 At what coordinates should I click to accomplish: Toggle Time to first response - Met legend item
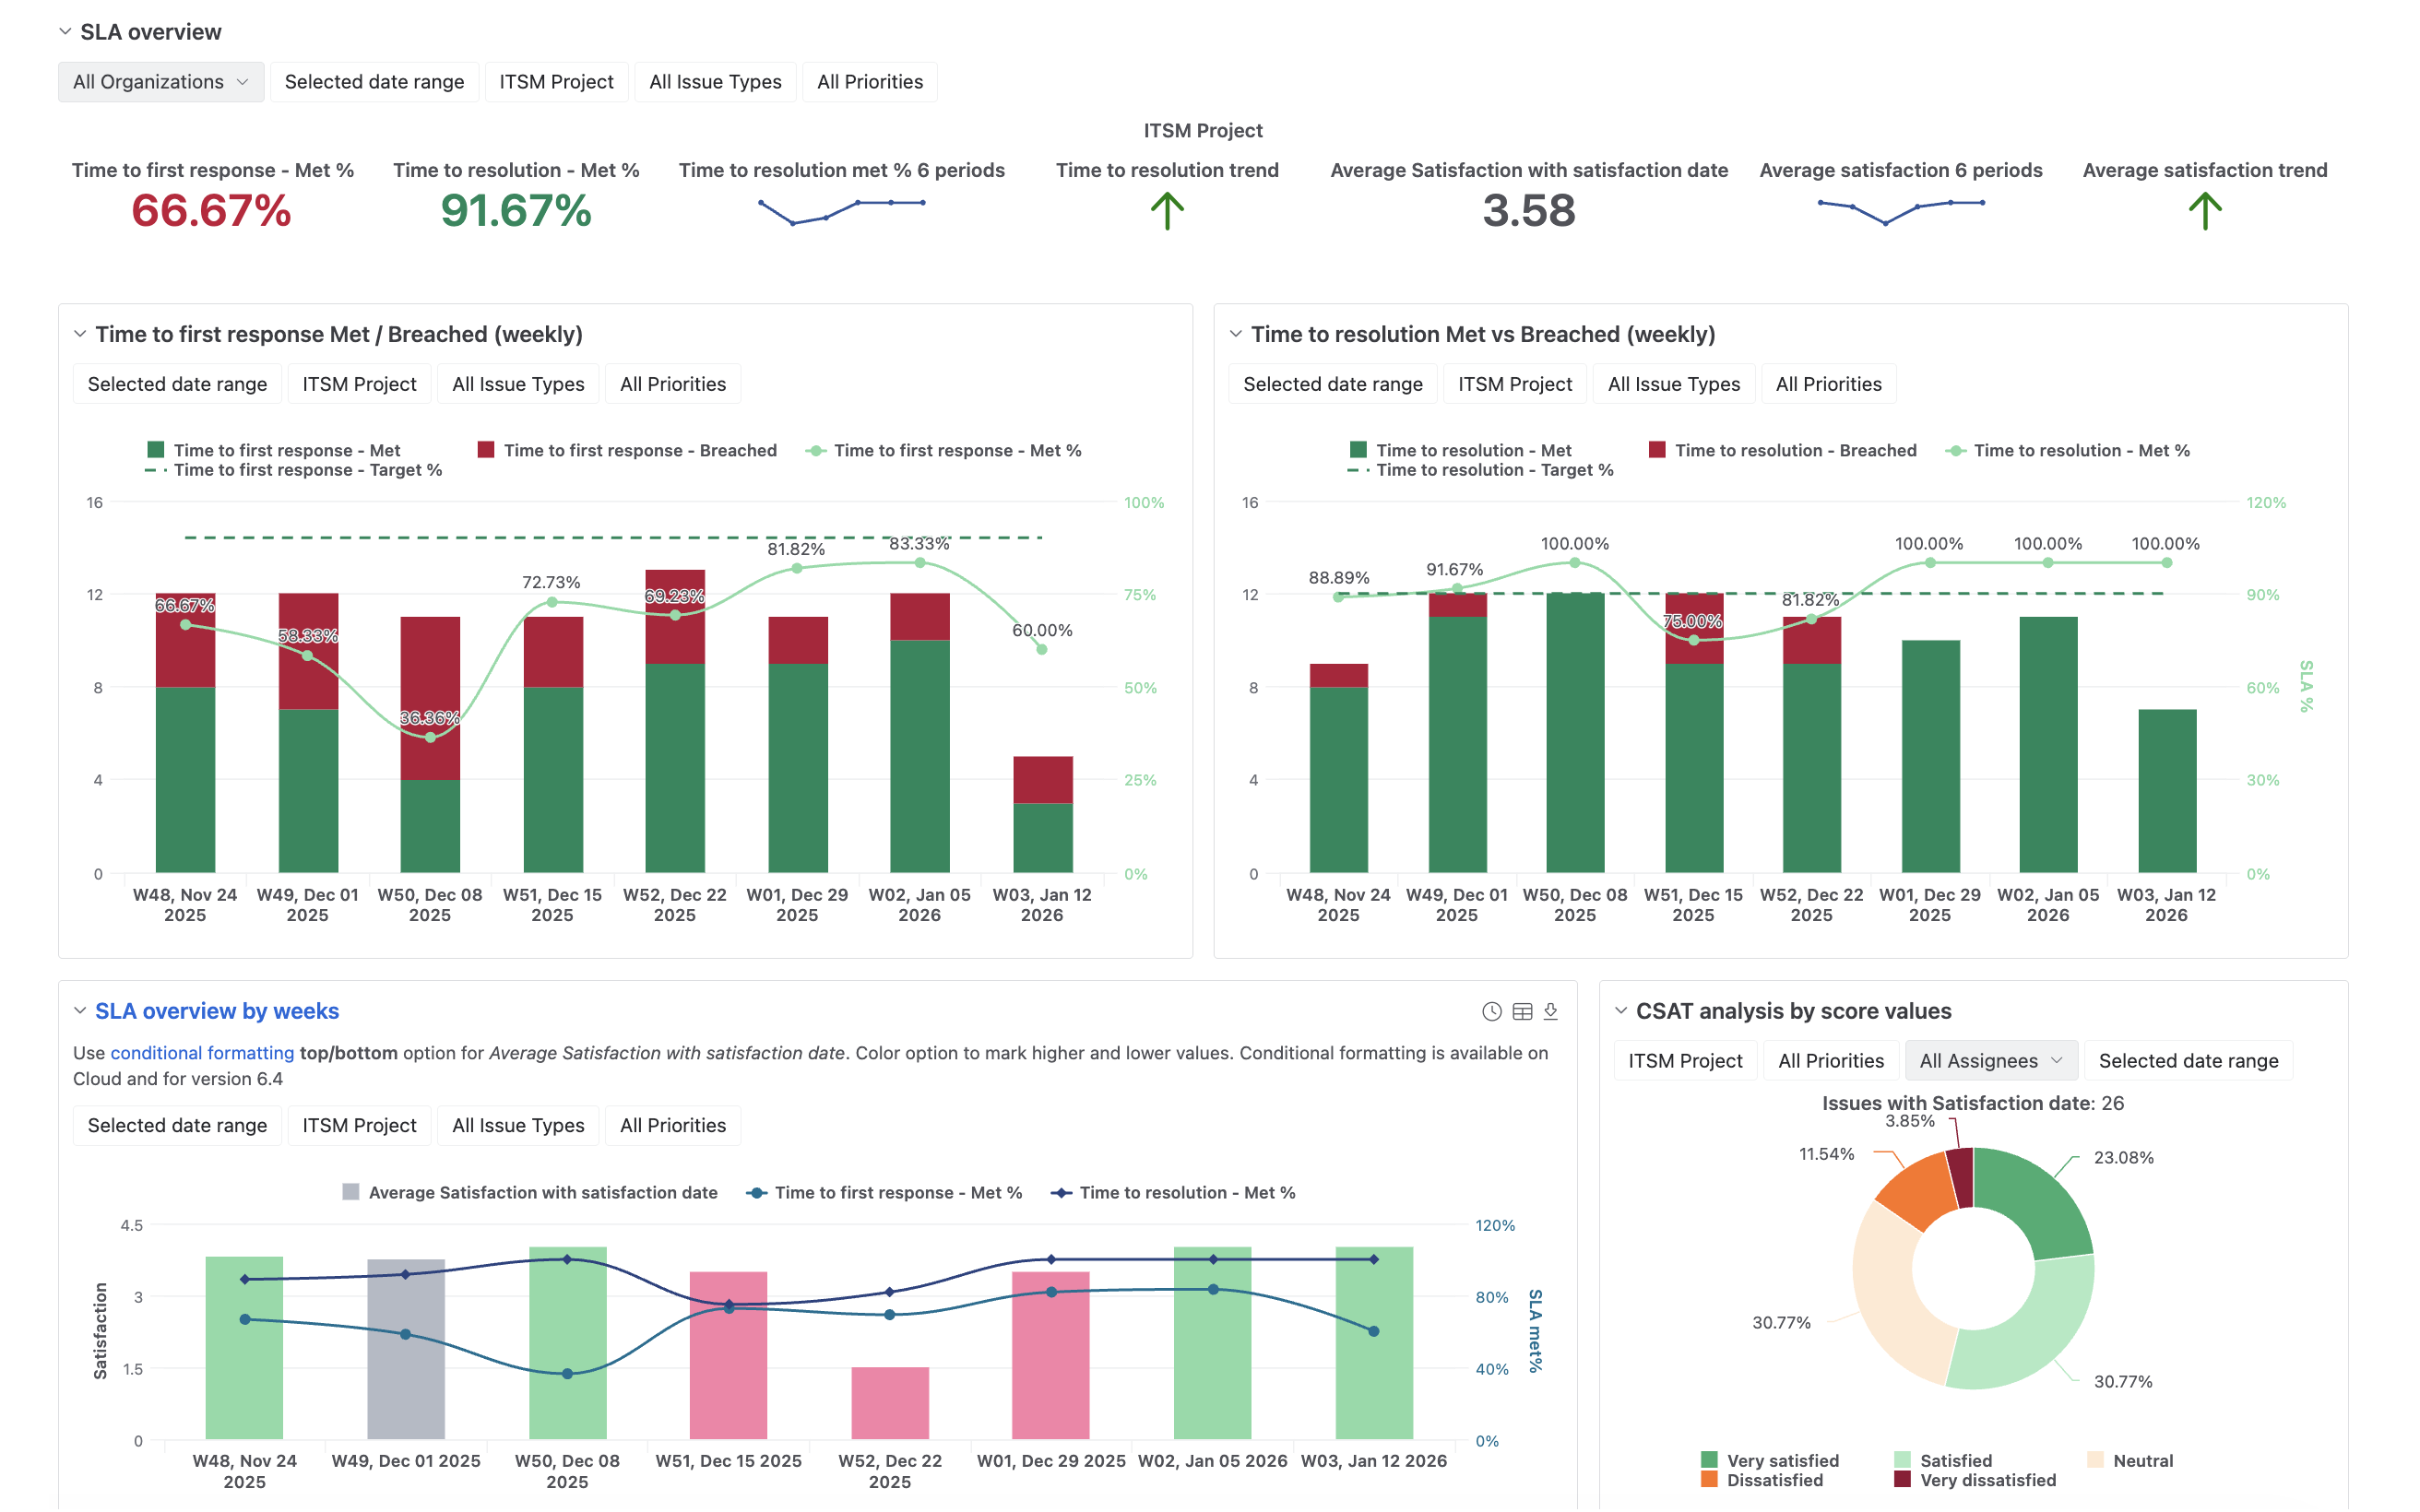pyautogui.click(x=274, y=451)
